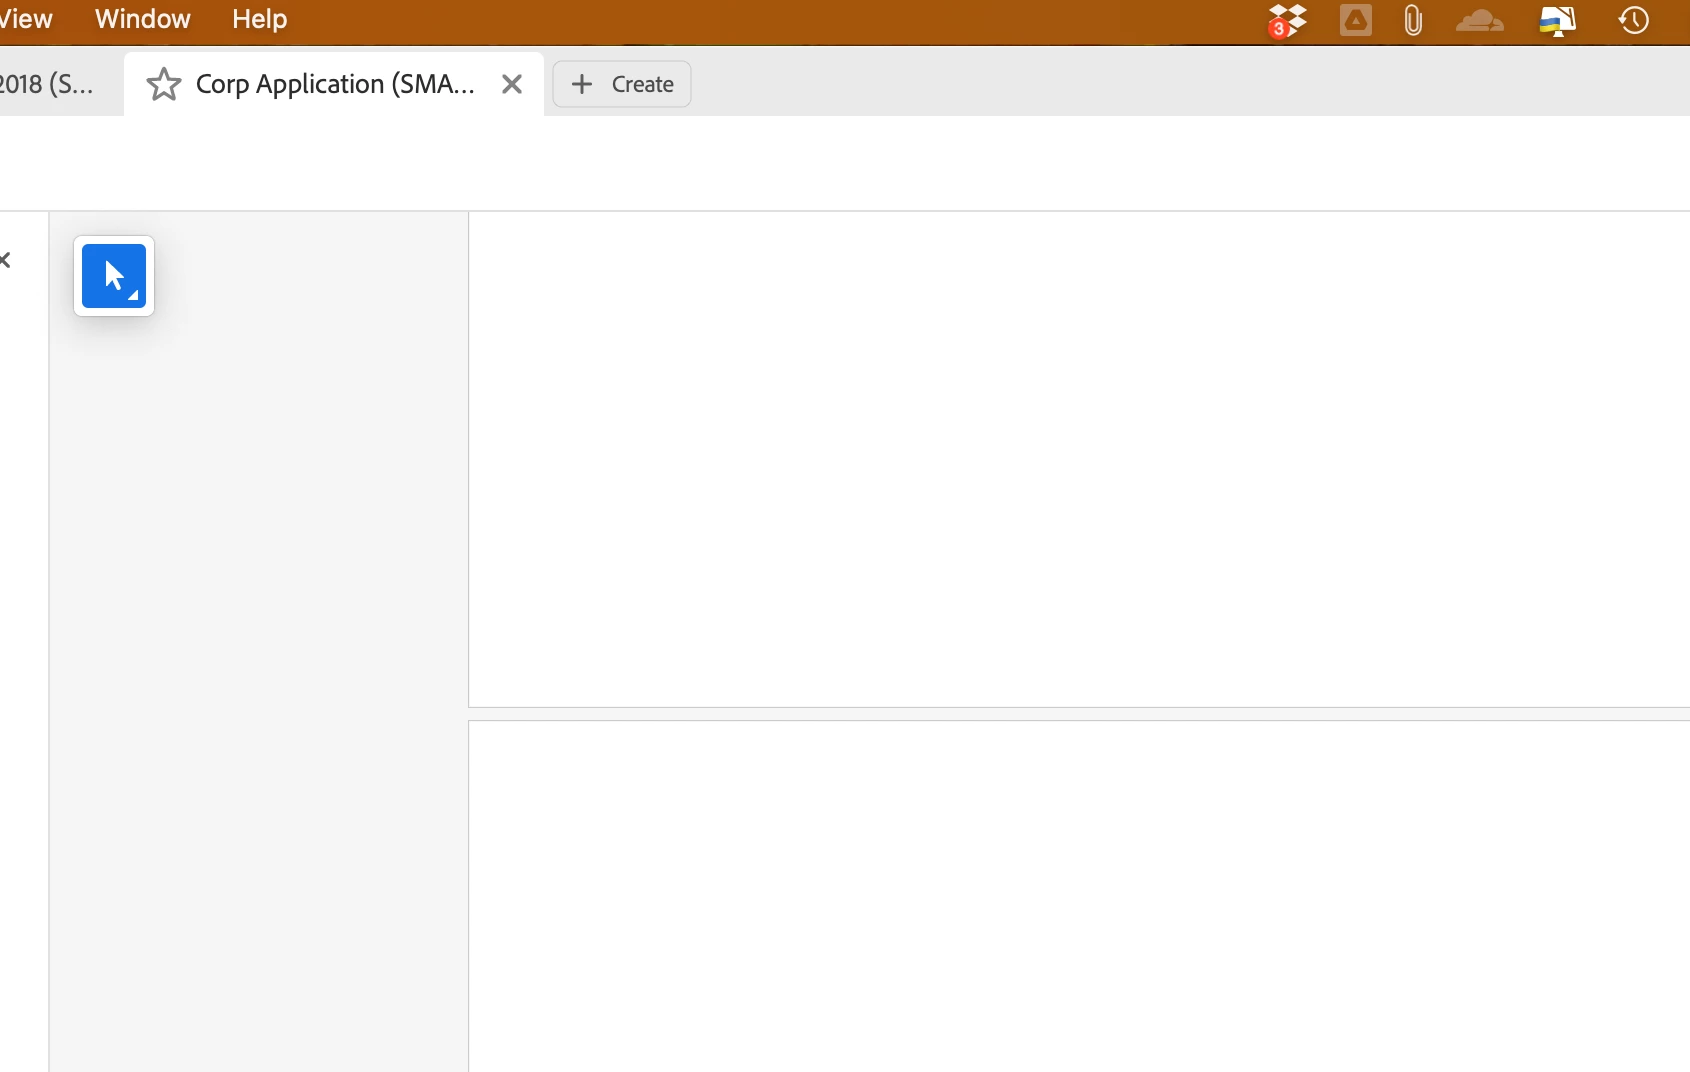
Task: Close the left side panel
Action: pyautogui.click(x=5, y=260)
